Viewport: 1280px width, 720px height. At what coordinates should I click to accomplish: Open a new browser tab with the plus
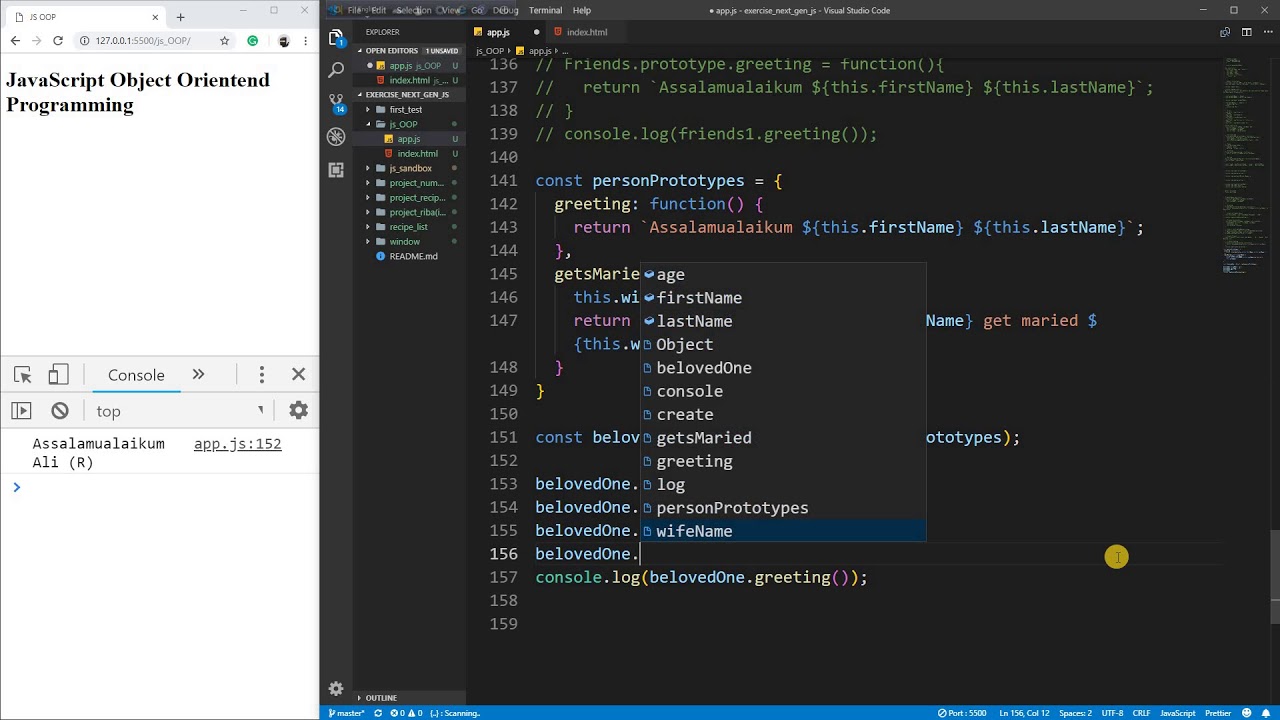click(x=180, y=17)
